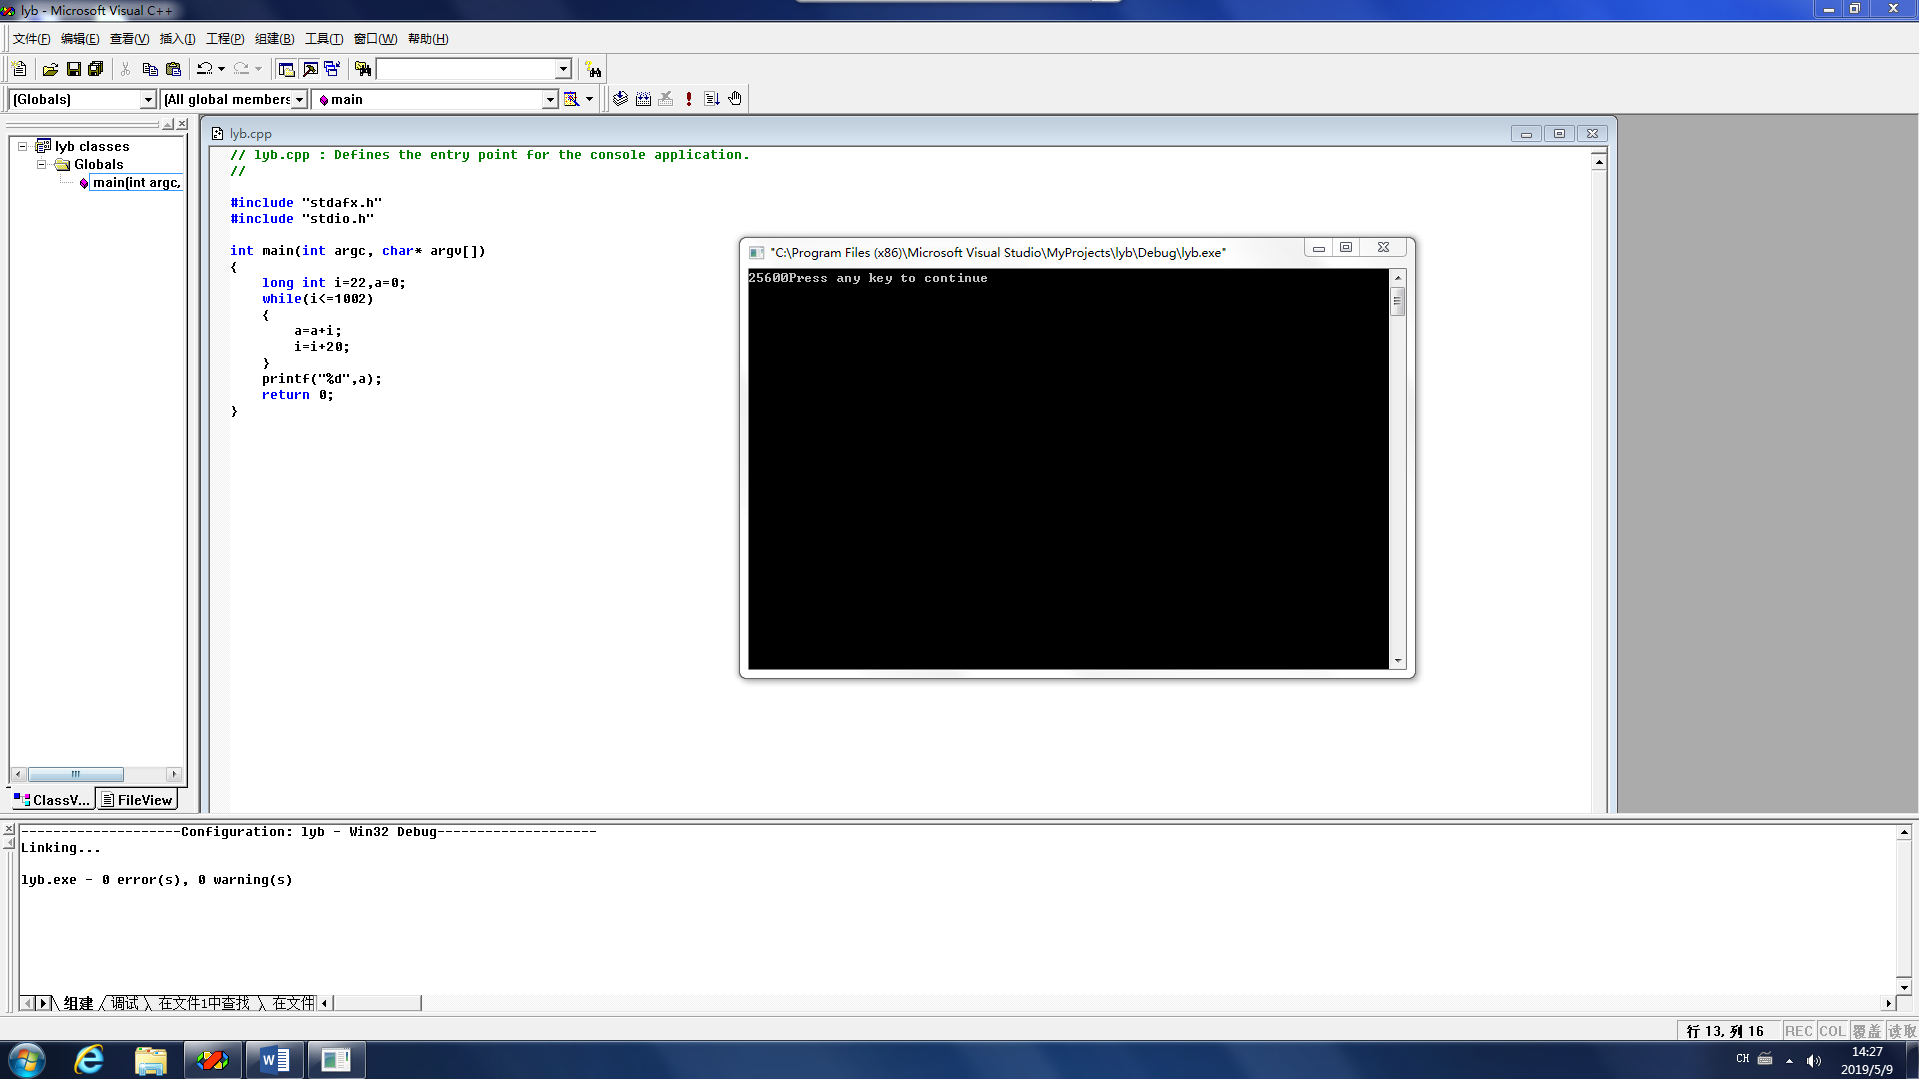Click the Stop Build icon
Viewport: 1919px width, 1079px height.
click(666, 99)
